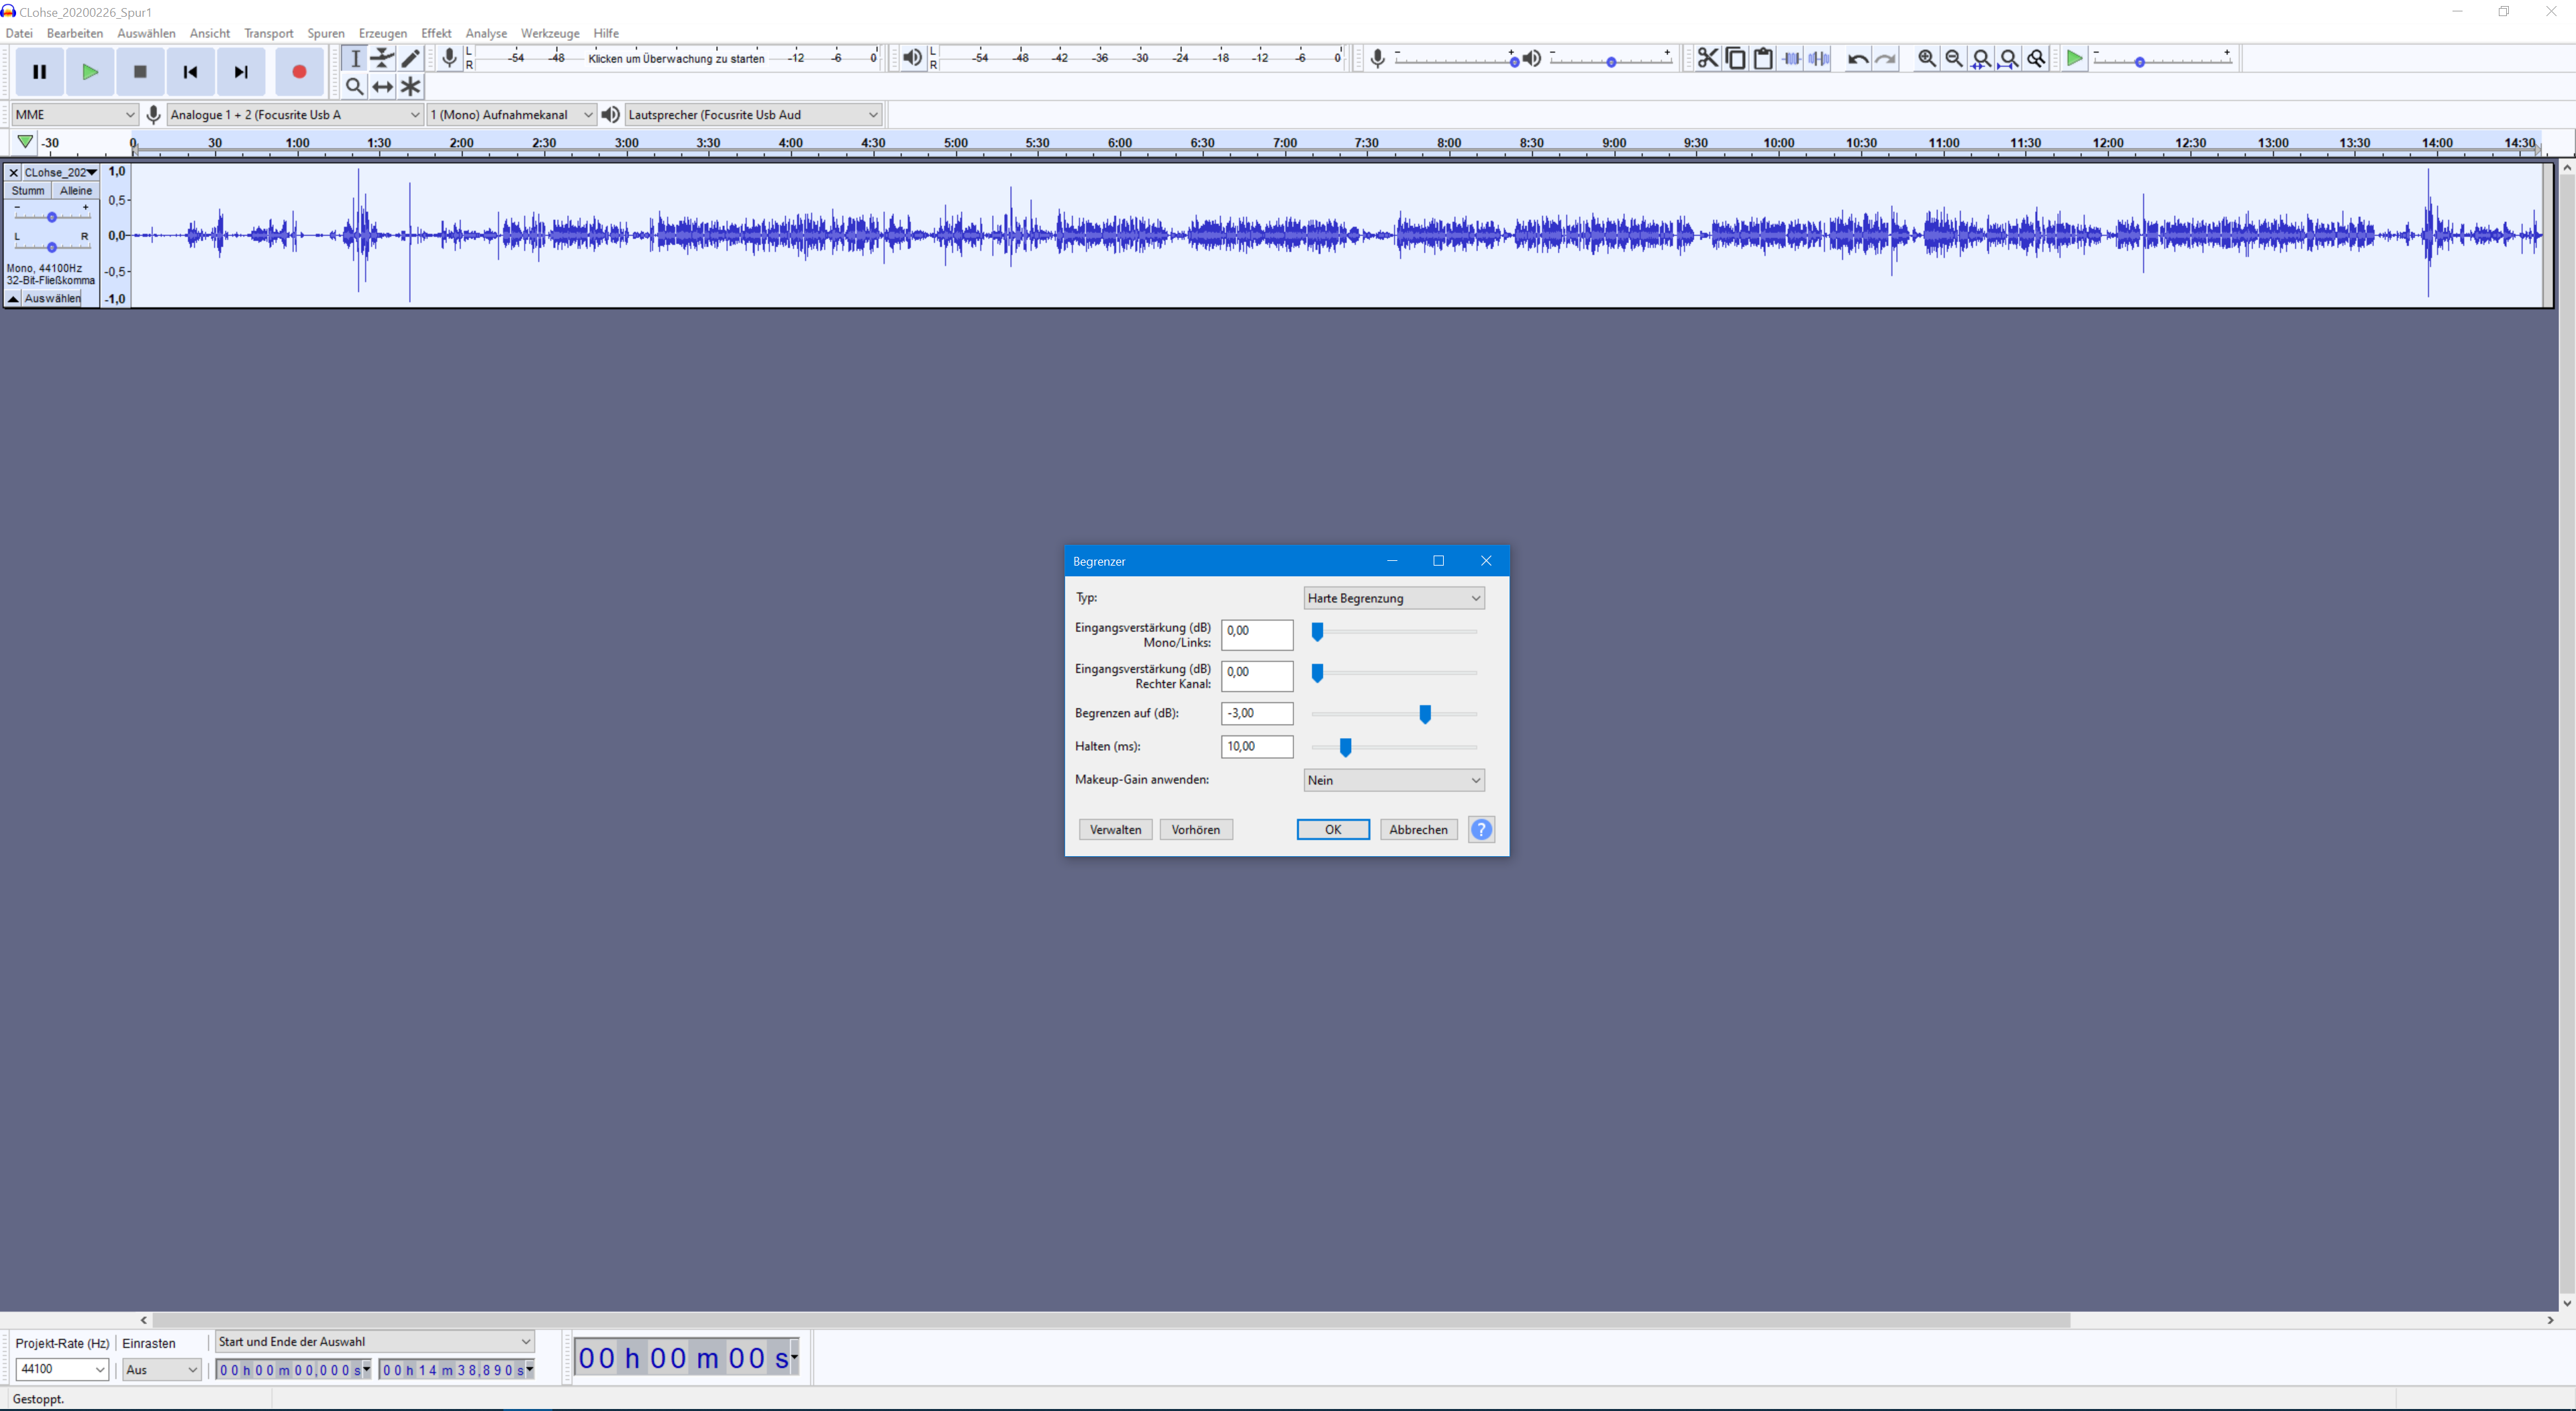Select the Draw pencil tool

point(410,58)
